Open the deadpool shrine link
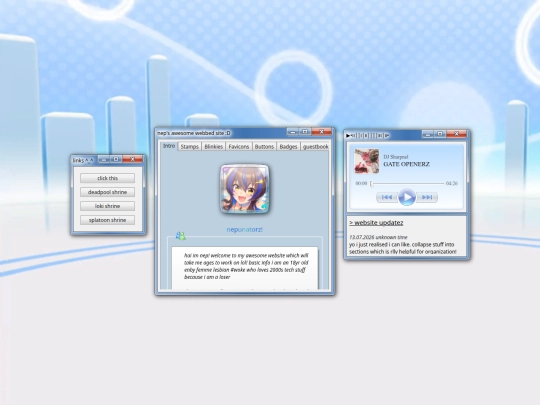 tap(107, 192)
